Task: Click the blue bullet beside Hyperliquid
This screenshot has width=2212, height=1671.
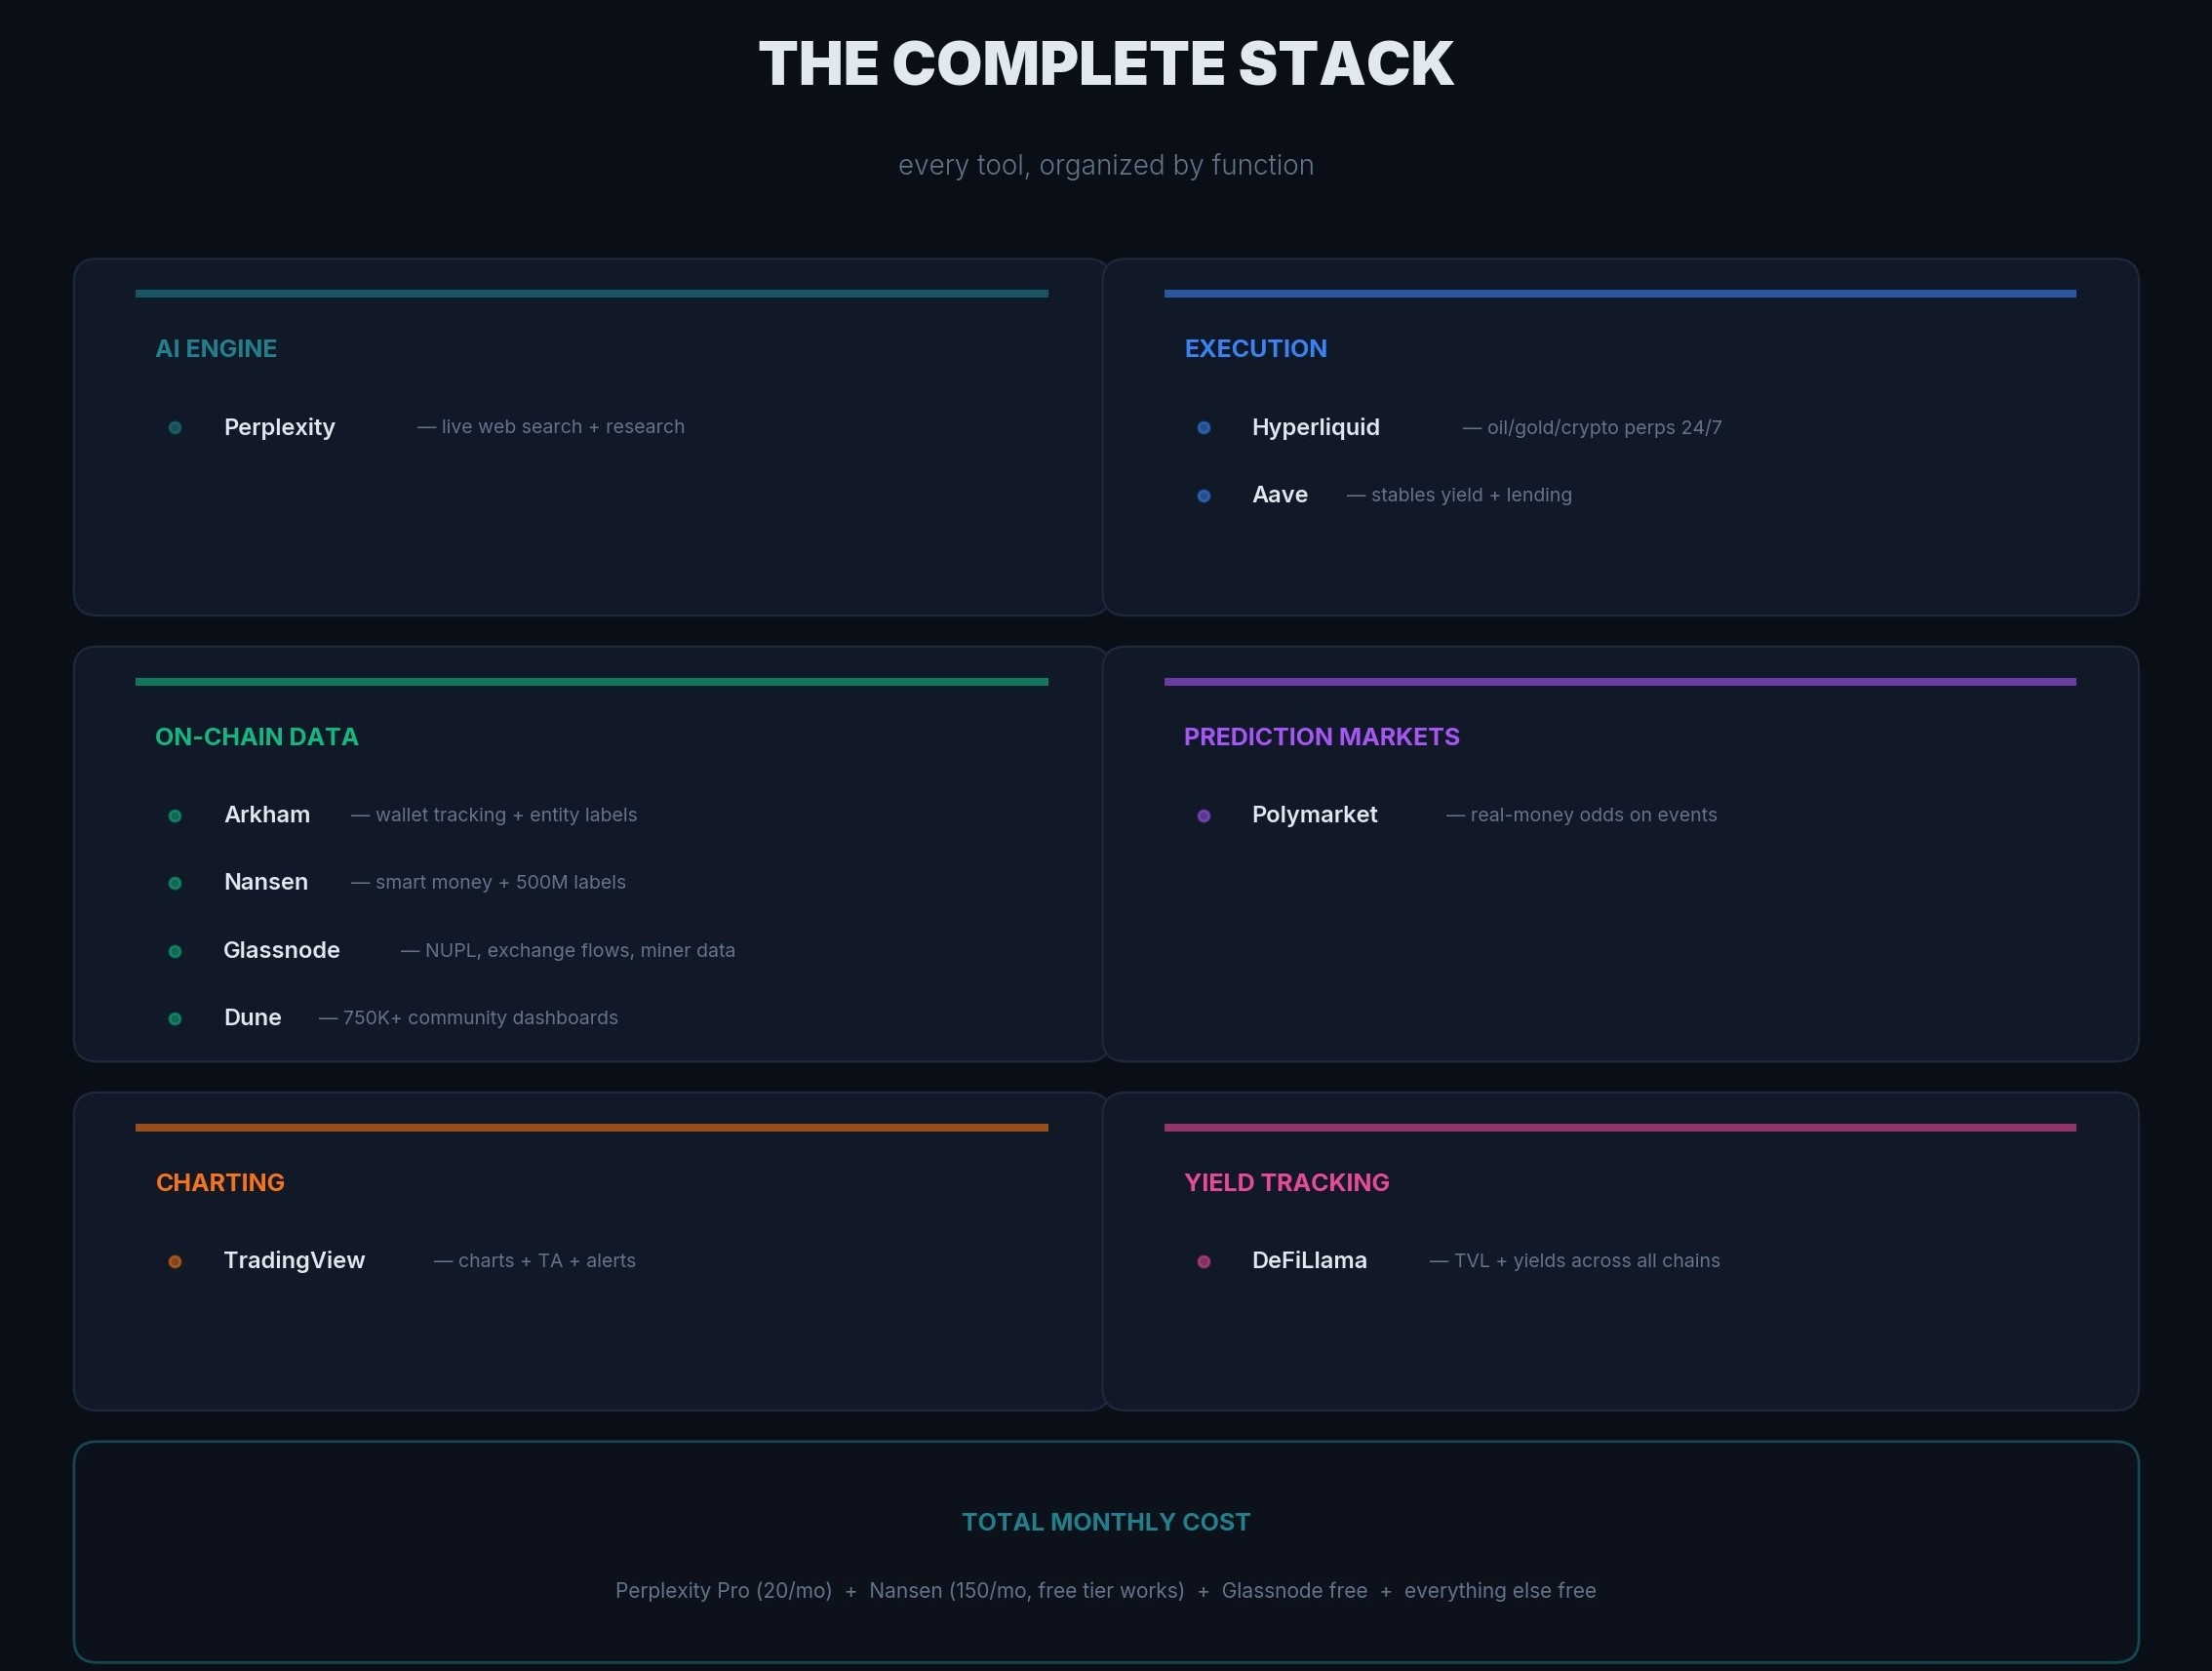Action: 1204,428
